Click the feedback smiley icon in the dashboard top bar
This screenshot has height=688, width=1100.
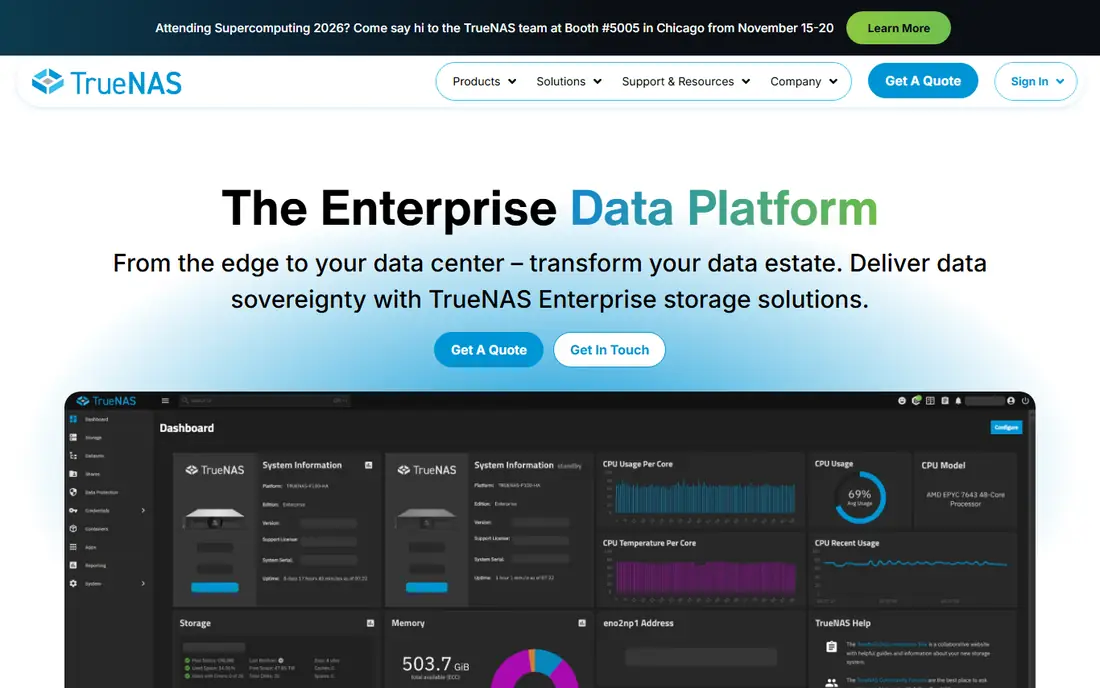point(901,401)
